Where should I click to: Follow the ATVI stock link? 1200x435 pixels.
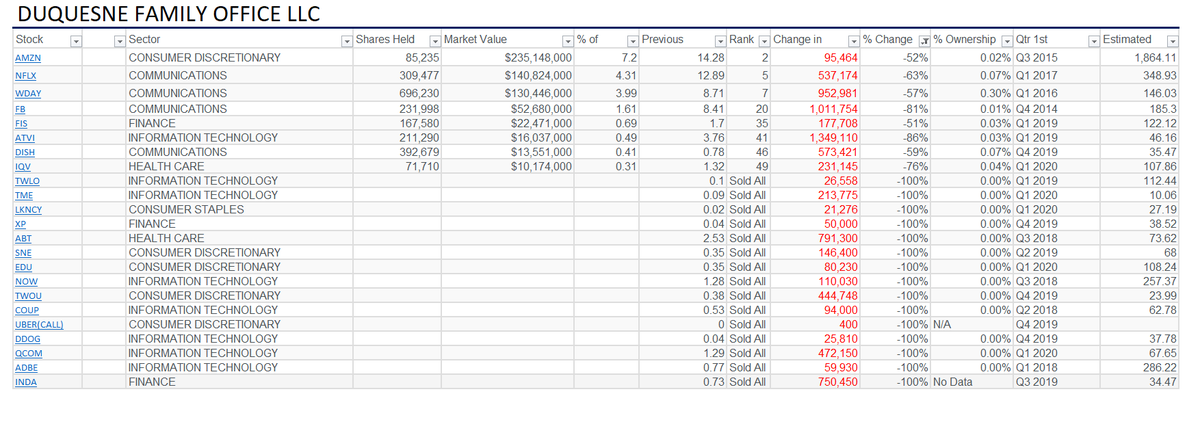tap(24, 138)
